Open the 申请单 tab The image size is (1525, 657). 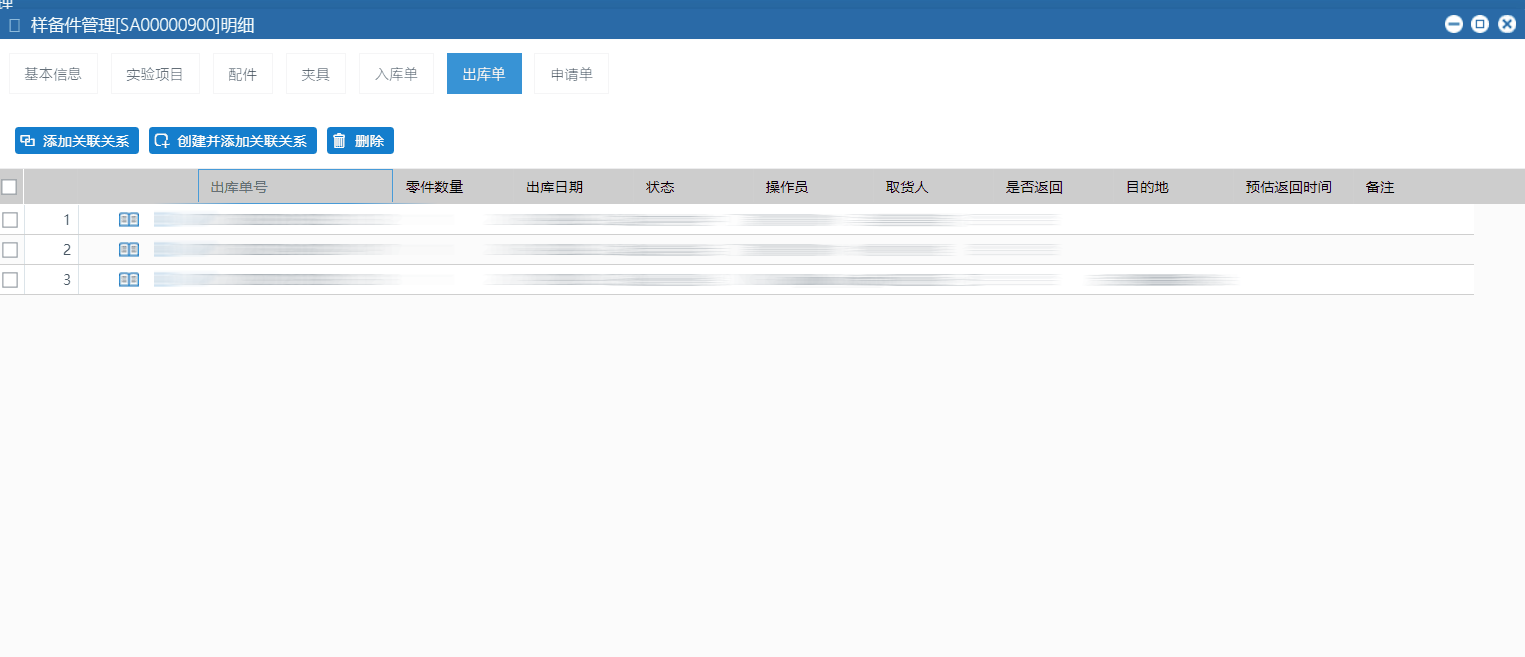pos(571,74)
